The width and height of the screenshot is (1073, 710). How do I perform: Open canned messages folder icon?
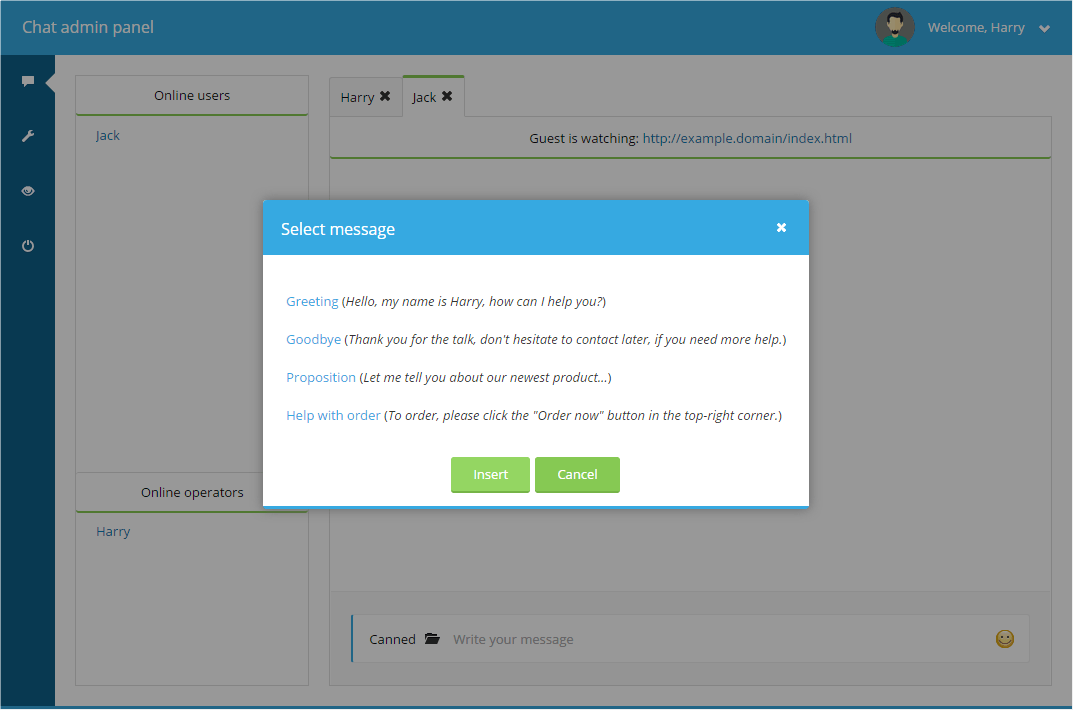[x=432, y=639]
